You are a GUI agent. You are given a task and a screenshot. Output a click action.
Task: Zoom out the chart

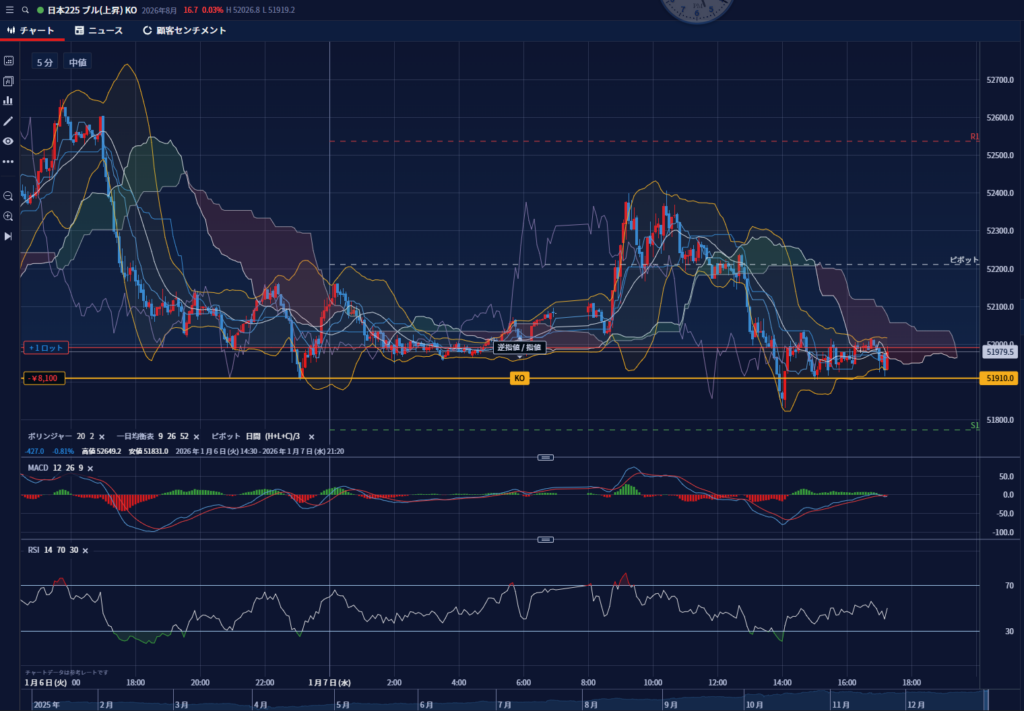(x=8, y=196)
